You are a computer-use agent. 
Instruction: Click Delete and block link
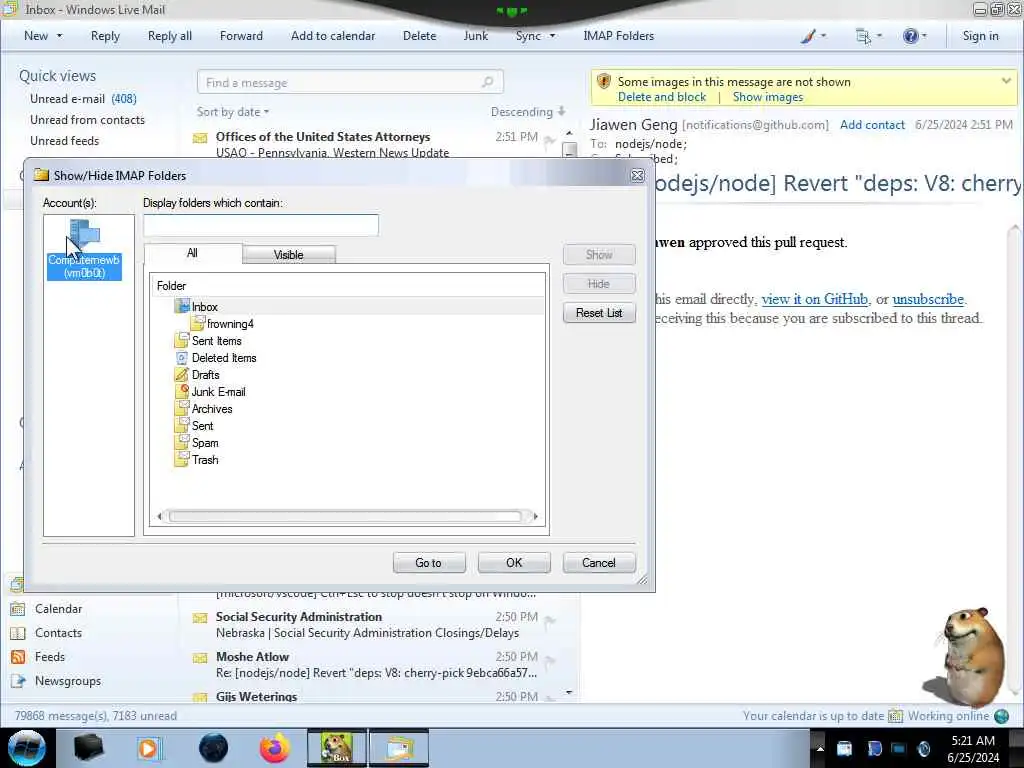click(662, 97)
